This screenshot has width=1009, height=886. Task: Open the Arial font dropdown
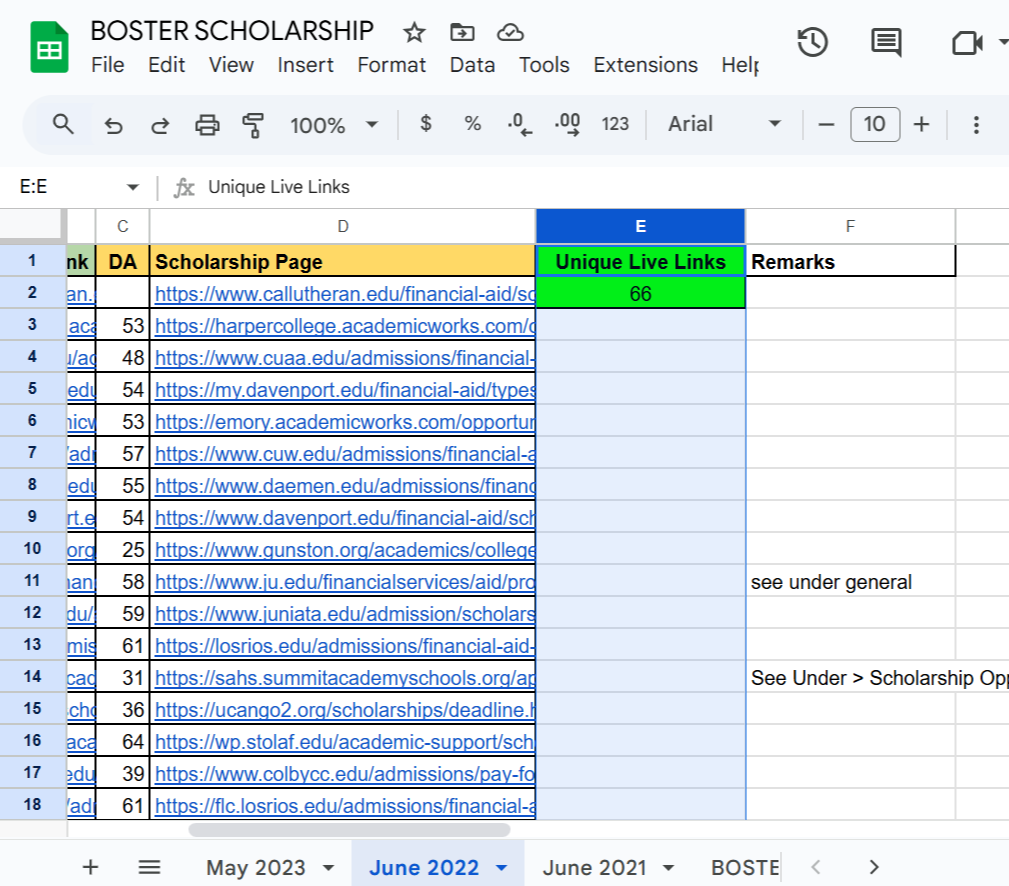(x=725, y=124)
